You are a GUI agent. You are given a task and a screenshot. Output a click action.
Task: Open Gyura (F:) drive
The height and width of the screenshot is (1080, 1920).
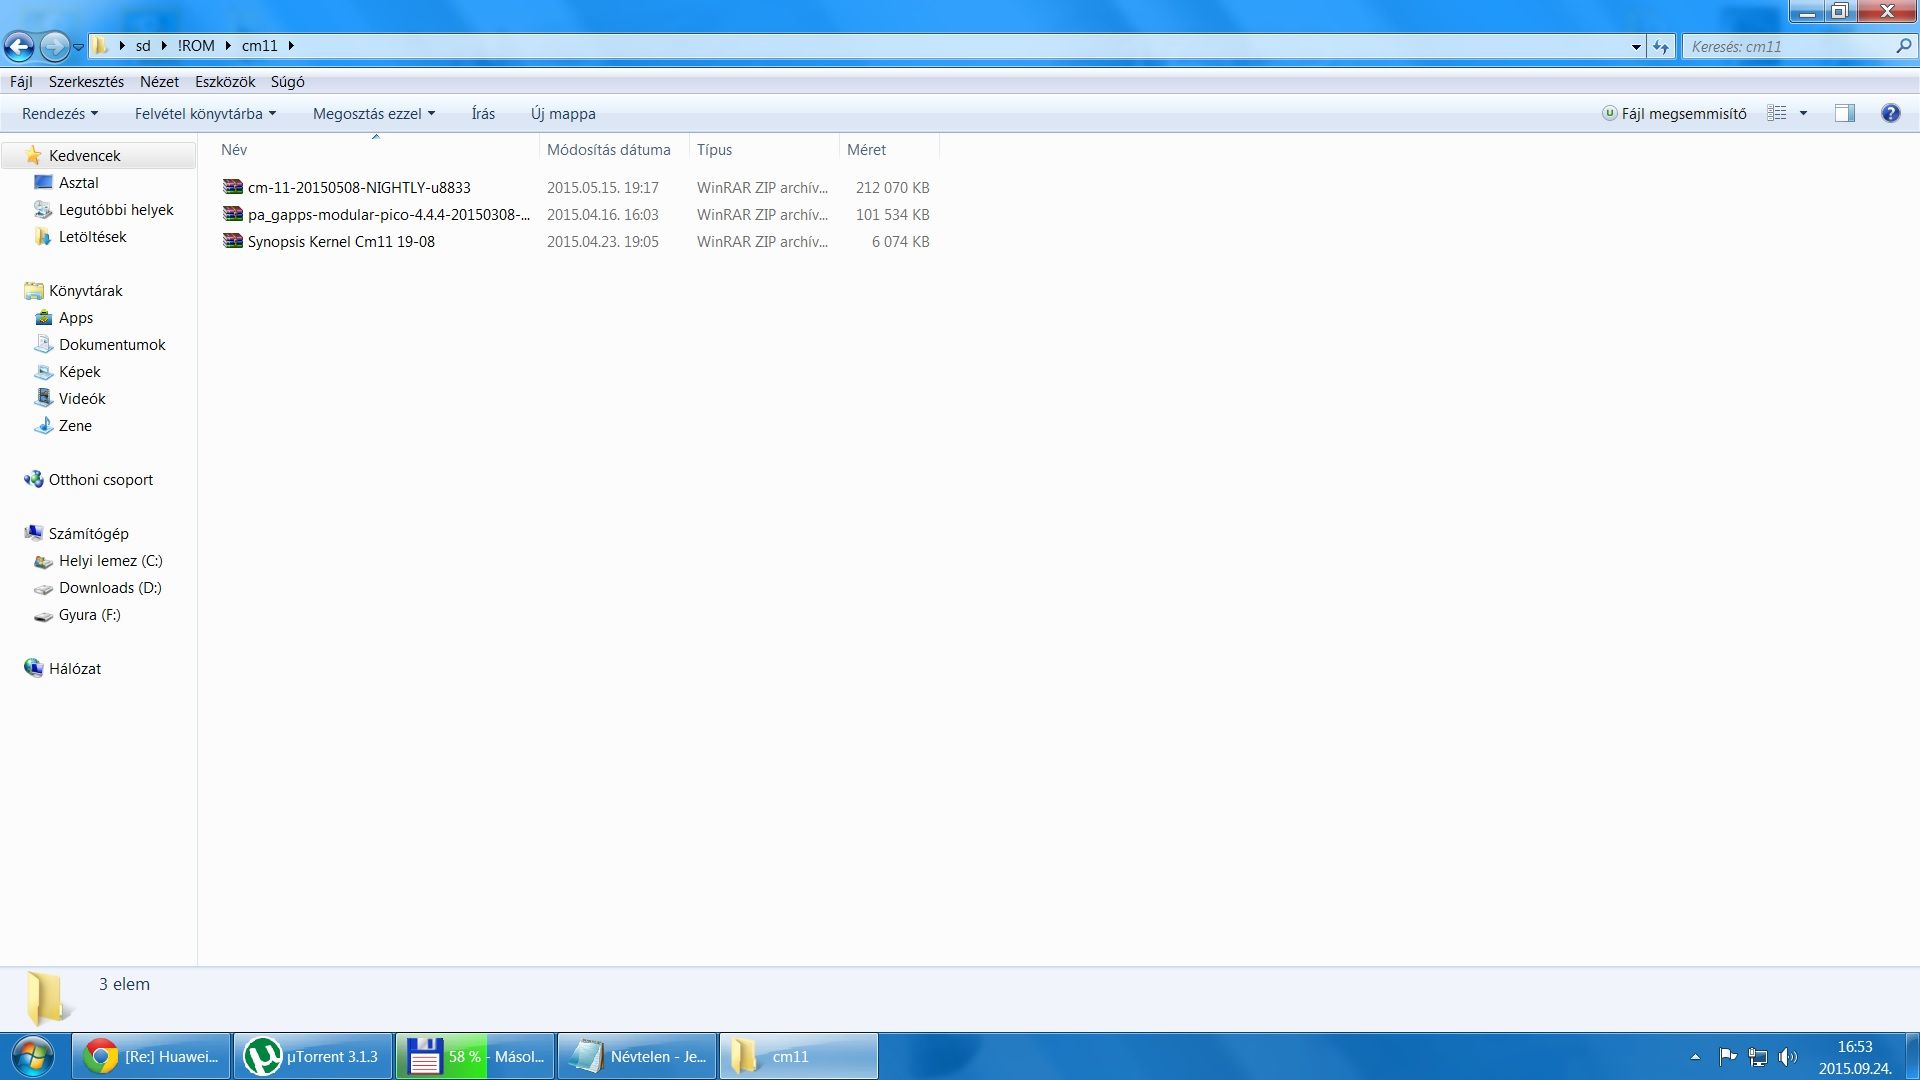(89, 615)
